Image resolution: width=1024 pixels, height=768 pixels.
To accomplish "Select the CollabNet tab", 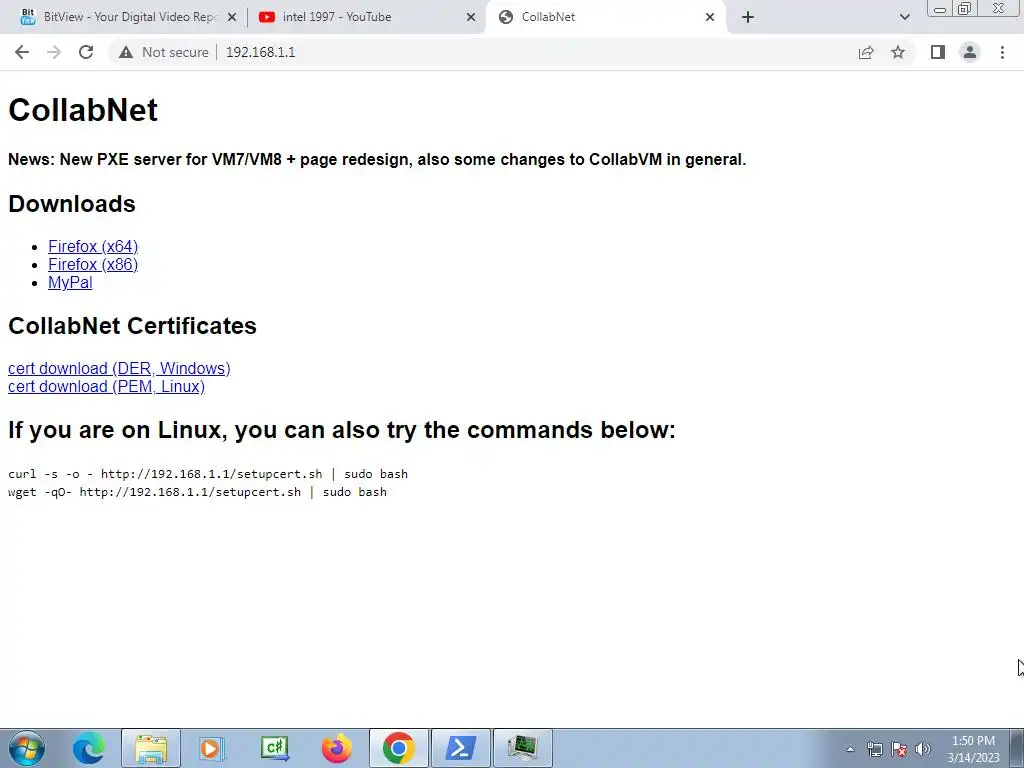I will [x=606, y=17].
